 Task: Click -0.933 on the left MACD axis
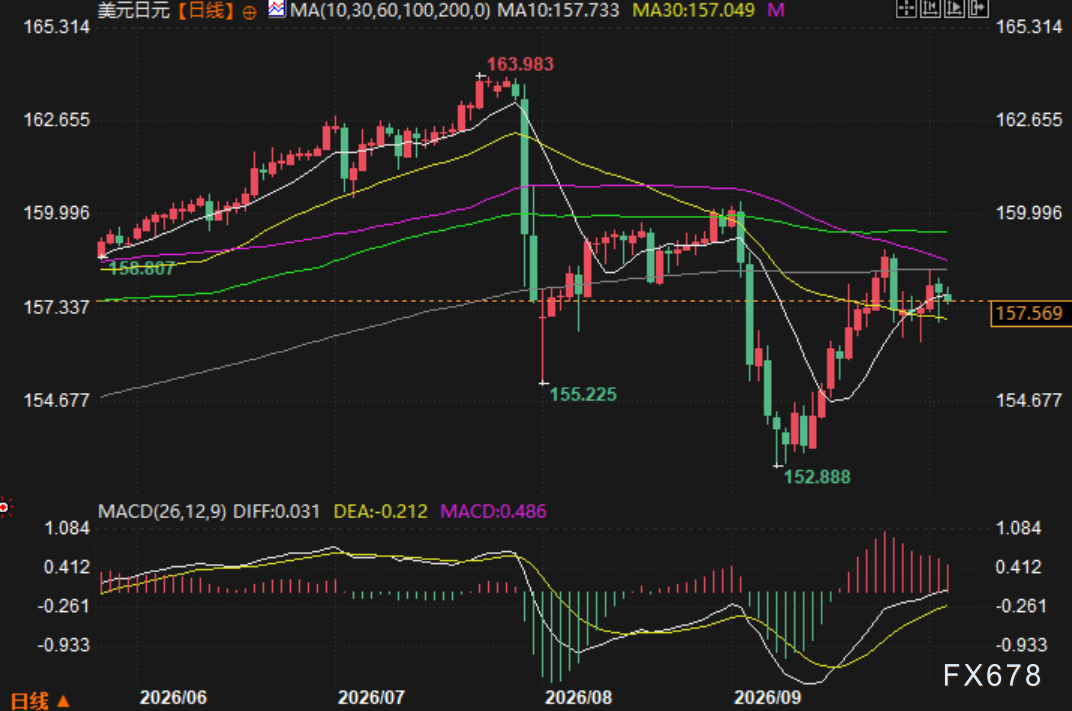63,645
